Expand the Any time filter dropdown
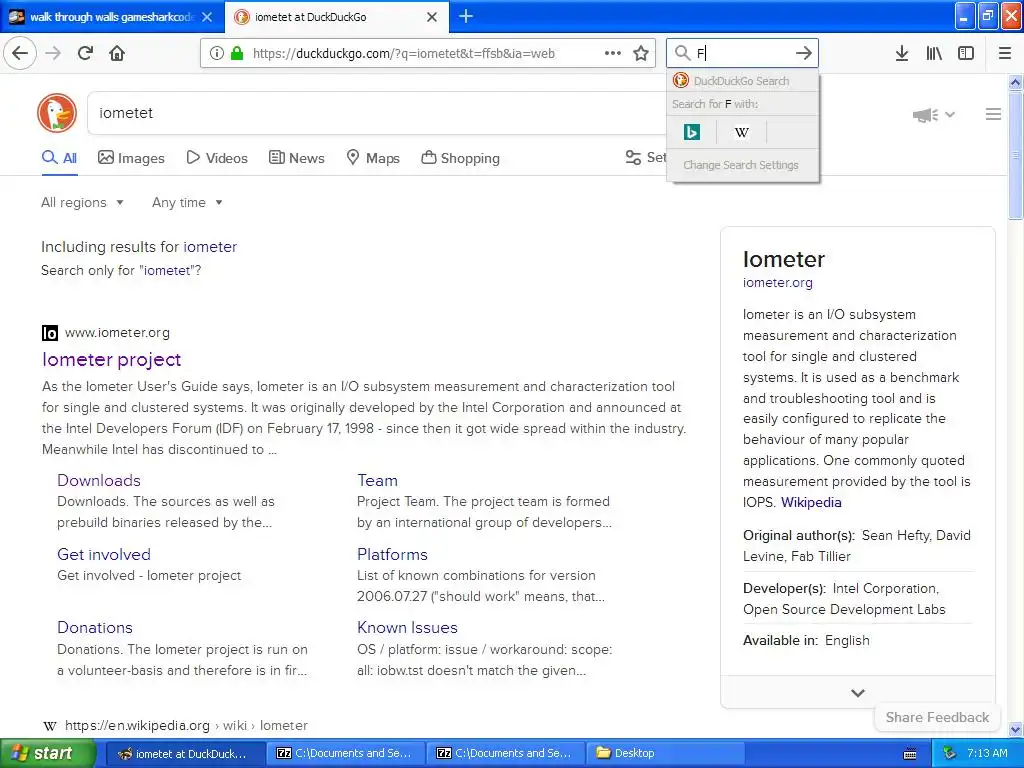The height and width of the screenshot is (768, 1024). 187,202
